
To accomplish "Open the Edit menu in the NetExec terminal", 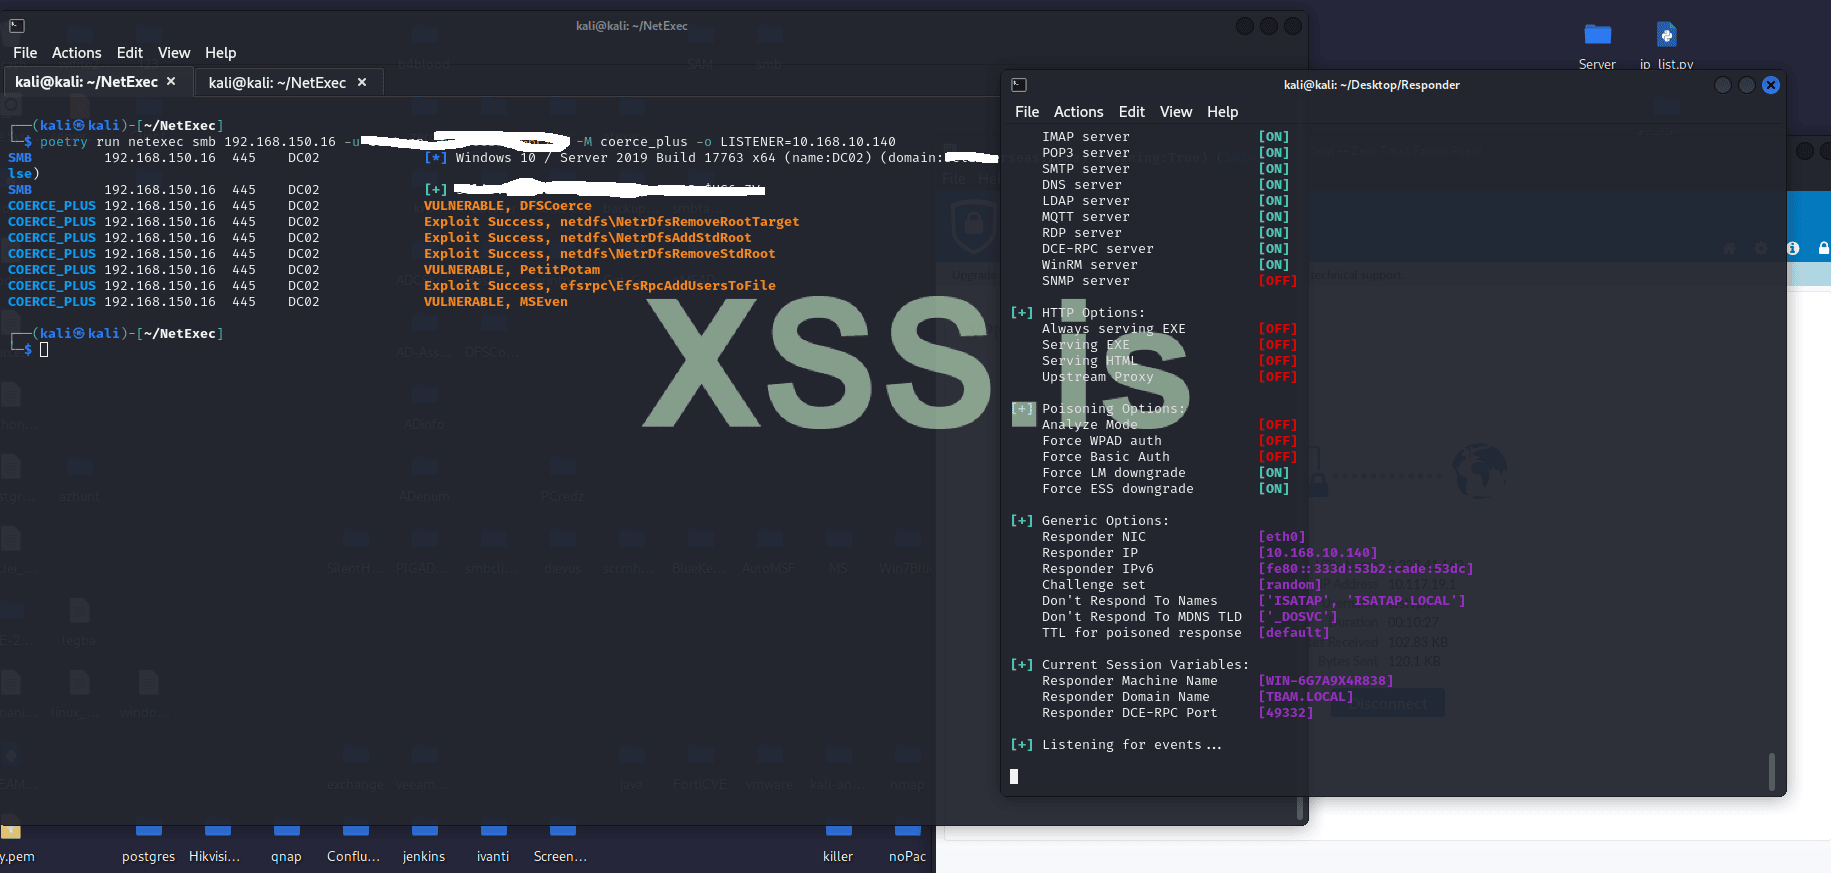I will click(x=130, y=53).
